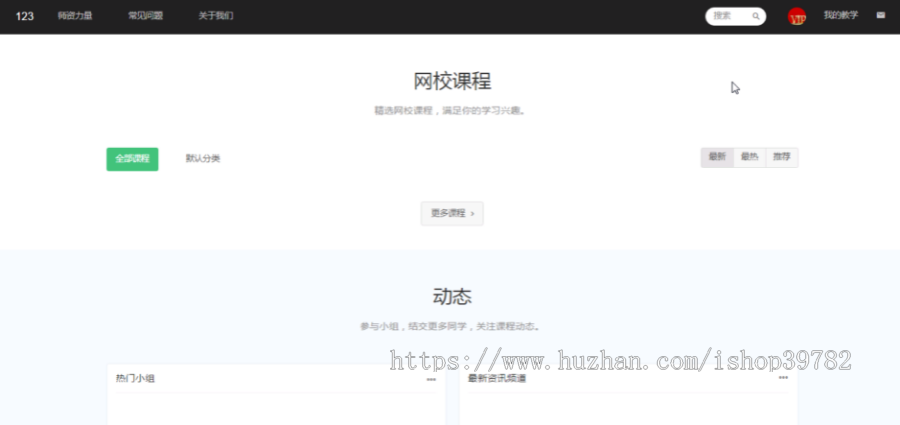The width and height of the screenshot is (900, 425).
Task: Sort courses by 推荐
Action: (782, 157)
